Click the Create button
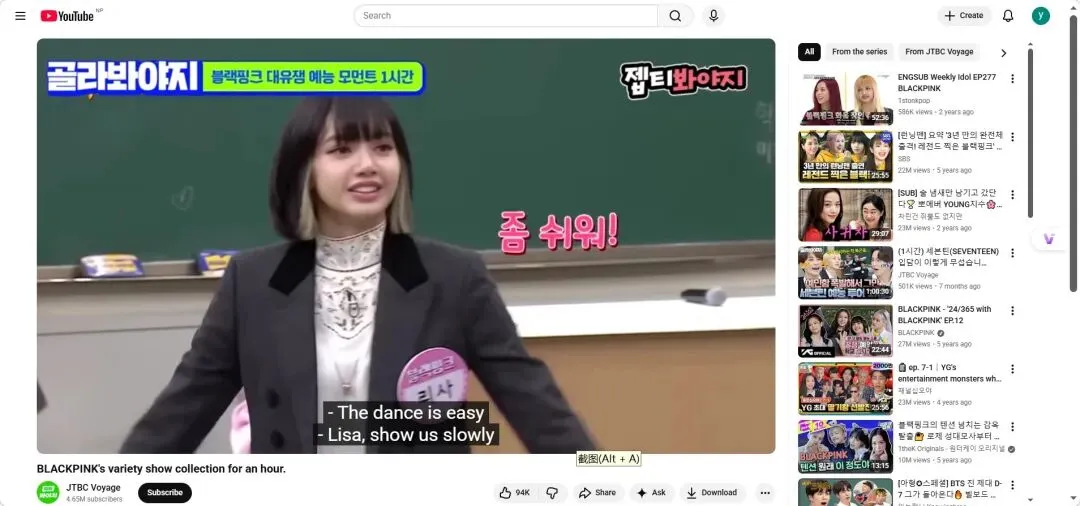Image resolution: width=1080 pixels, height=506 pixels. (964, 16)
